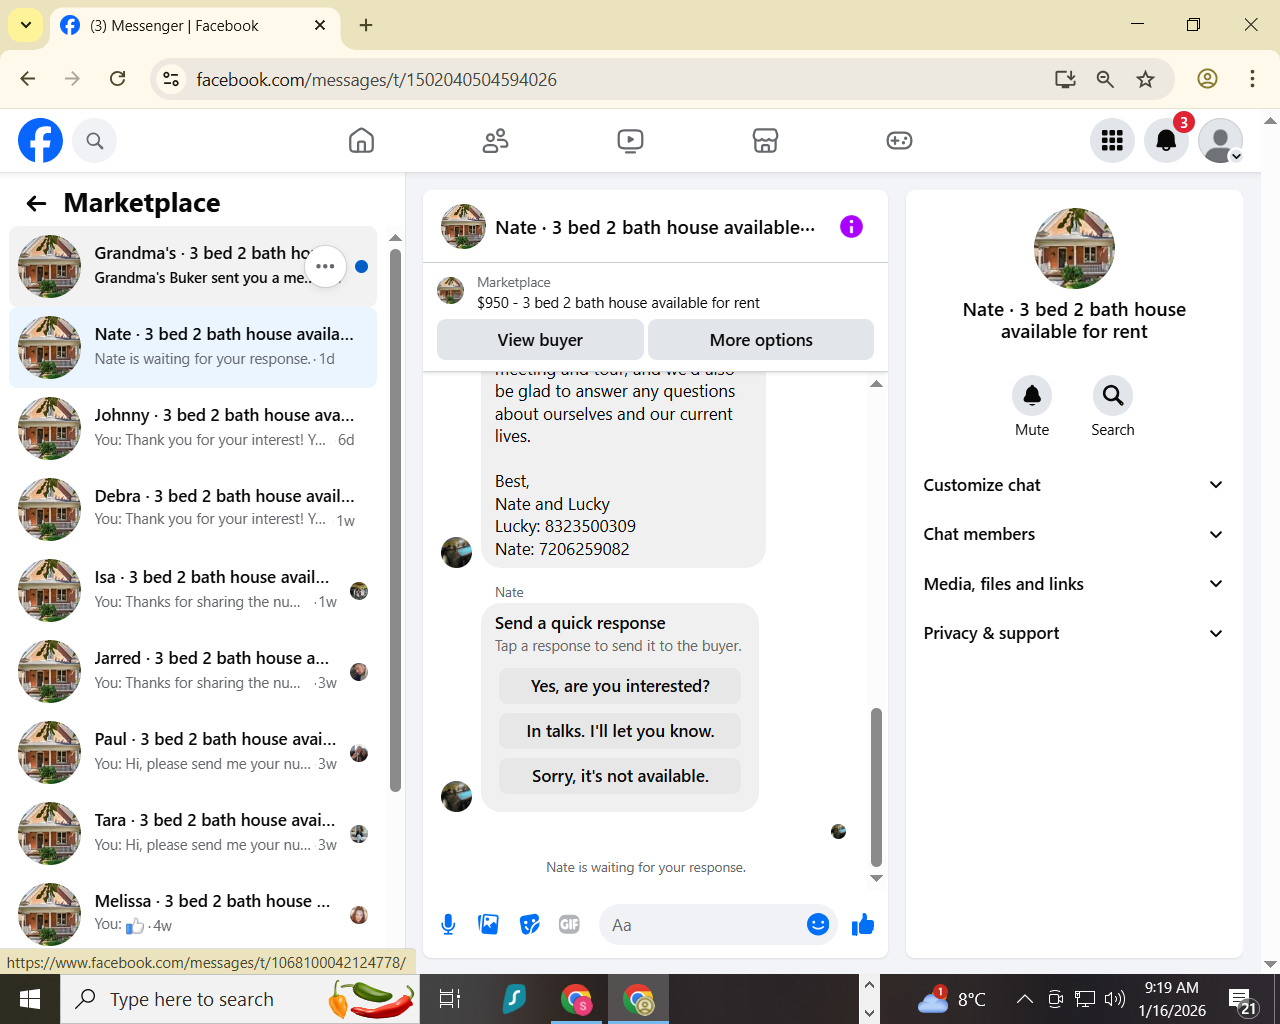Screen dimensions: 1280x1024
Task: Click the address bar URL
Action: click(x=376, y=79)
